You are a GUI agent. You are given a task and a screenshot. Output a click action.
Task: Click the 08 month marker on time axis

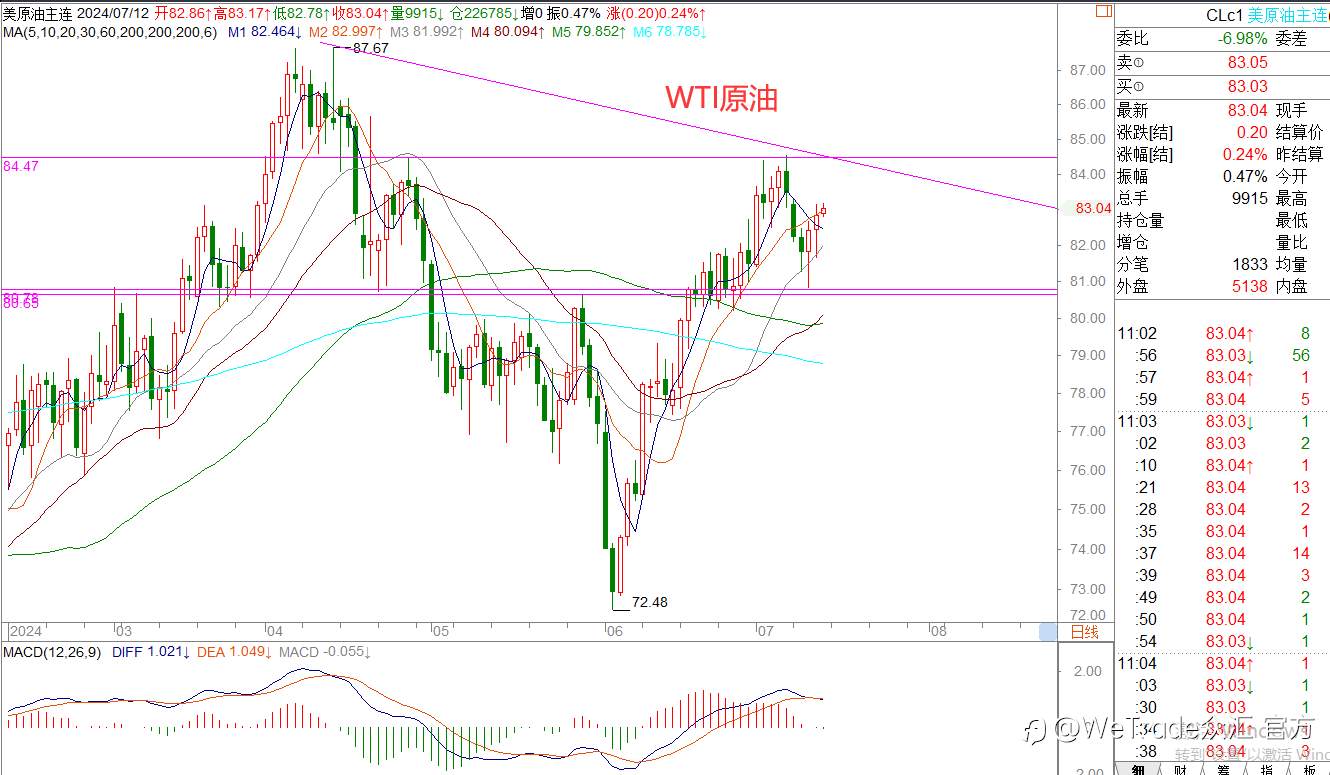click(x=938, y=632)
